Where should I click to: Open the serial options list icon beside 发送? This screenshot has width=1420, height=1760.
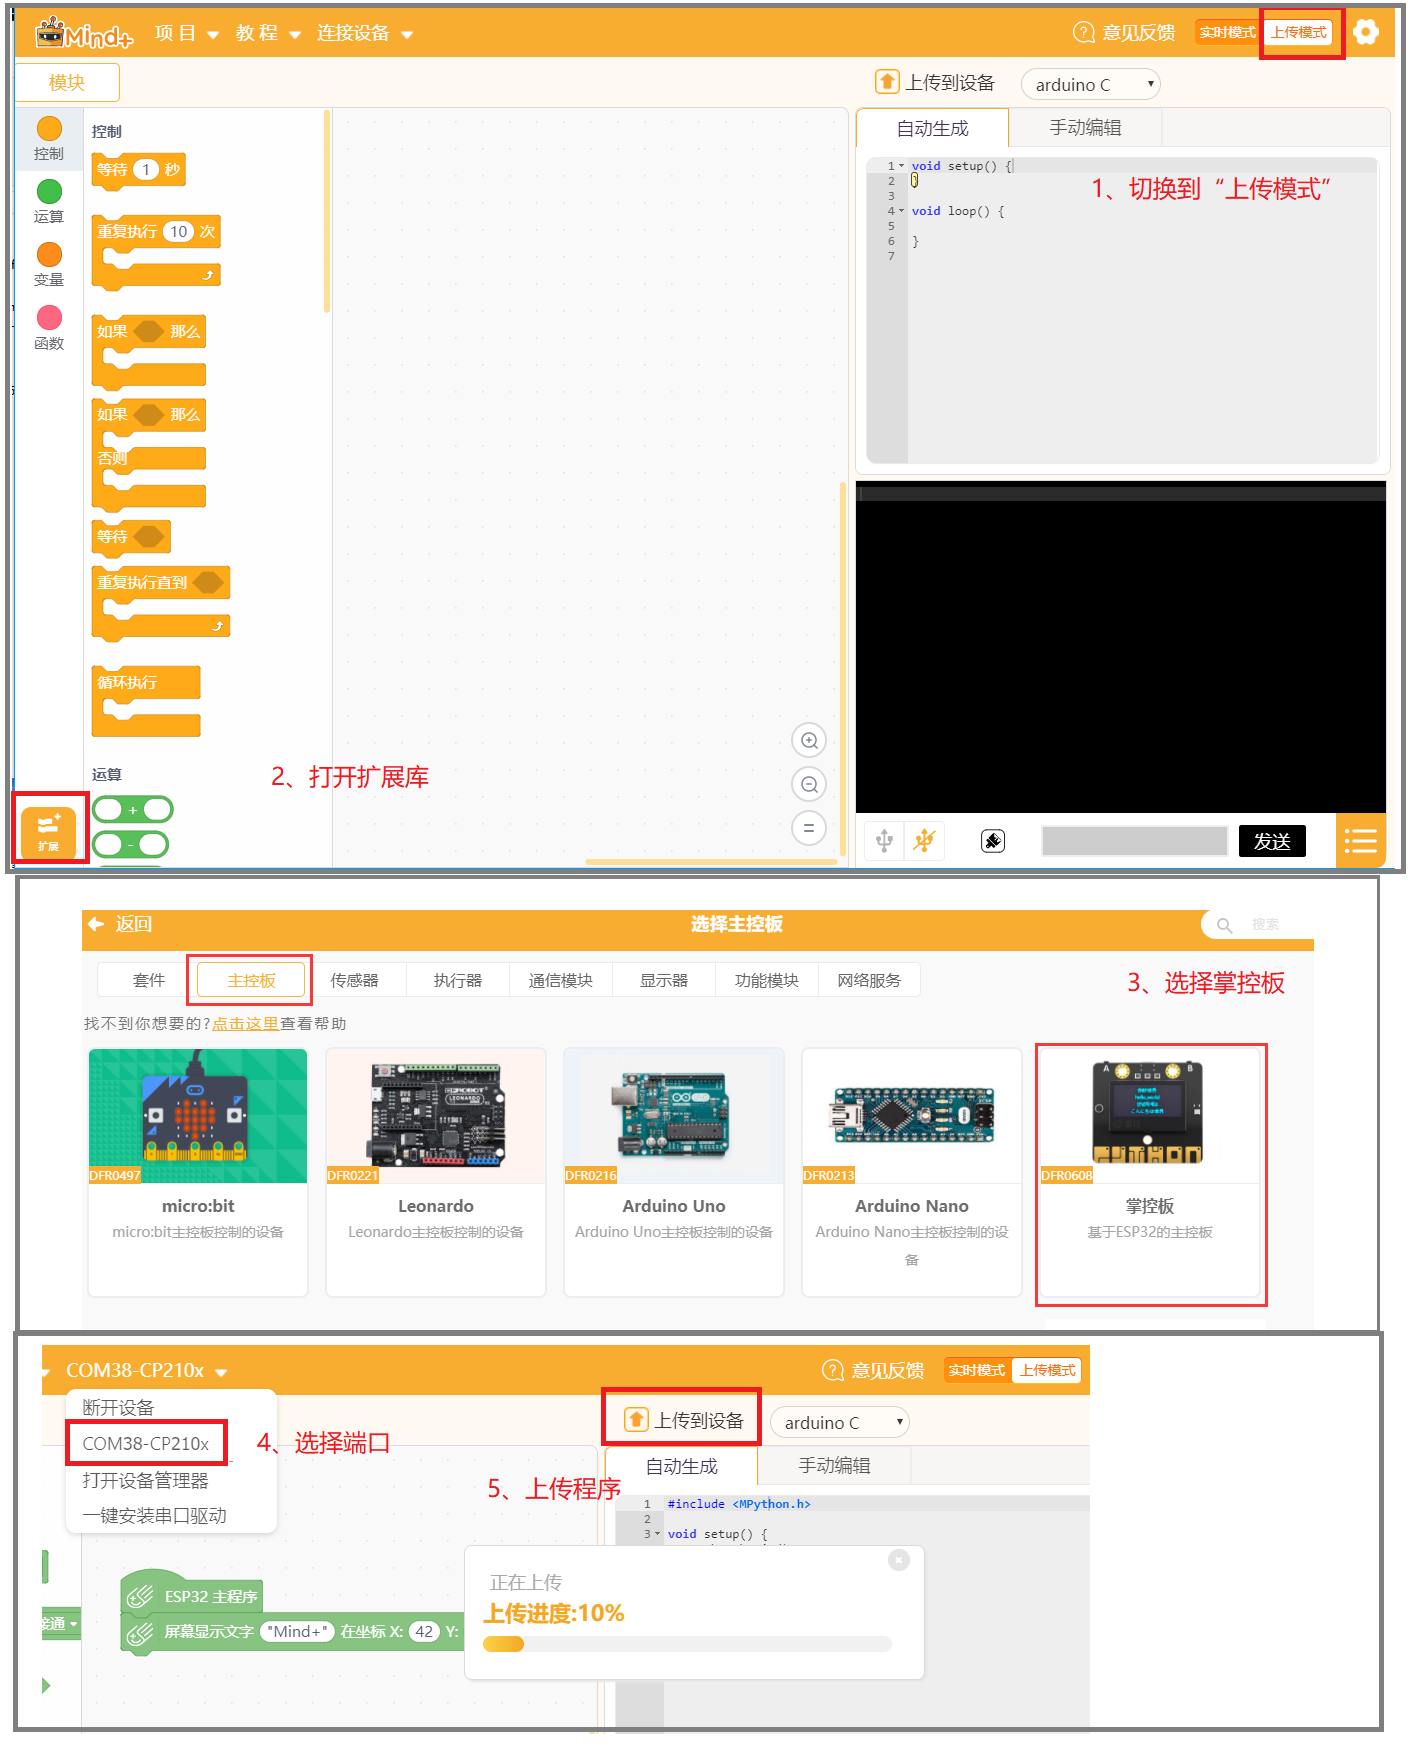(x=1361, y=841)
